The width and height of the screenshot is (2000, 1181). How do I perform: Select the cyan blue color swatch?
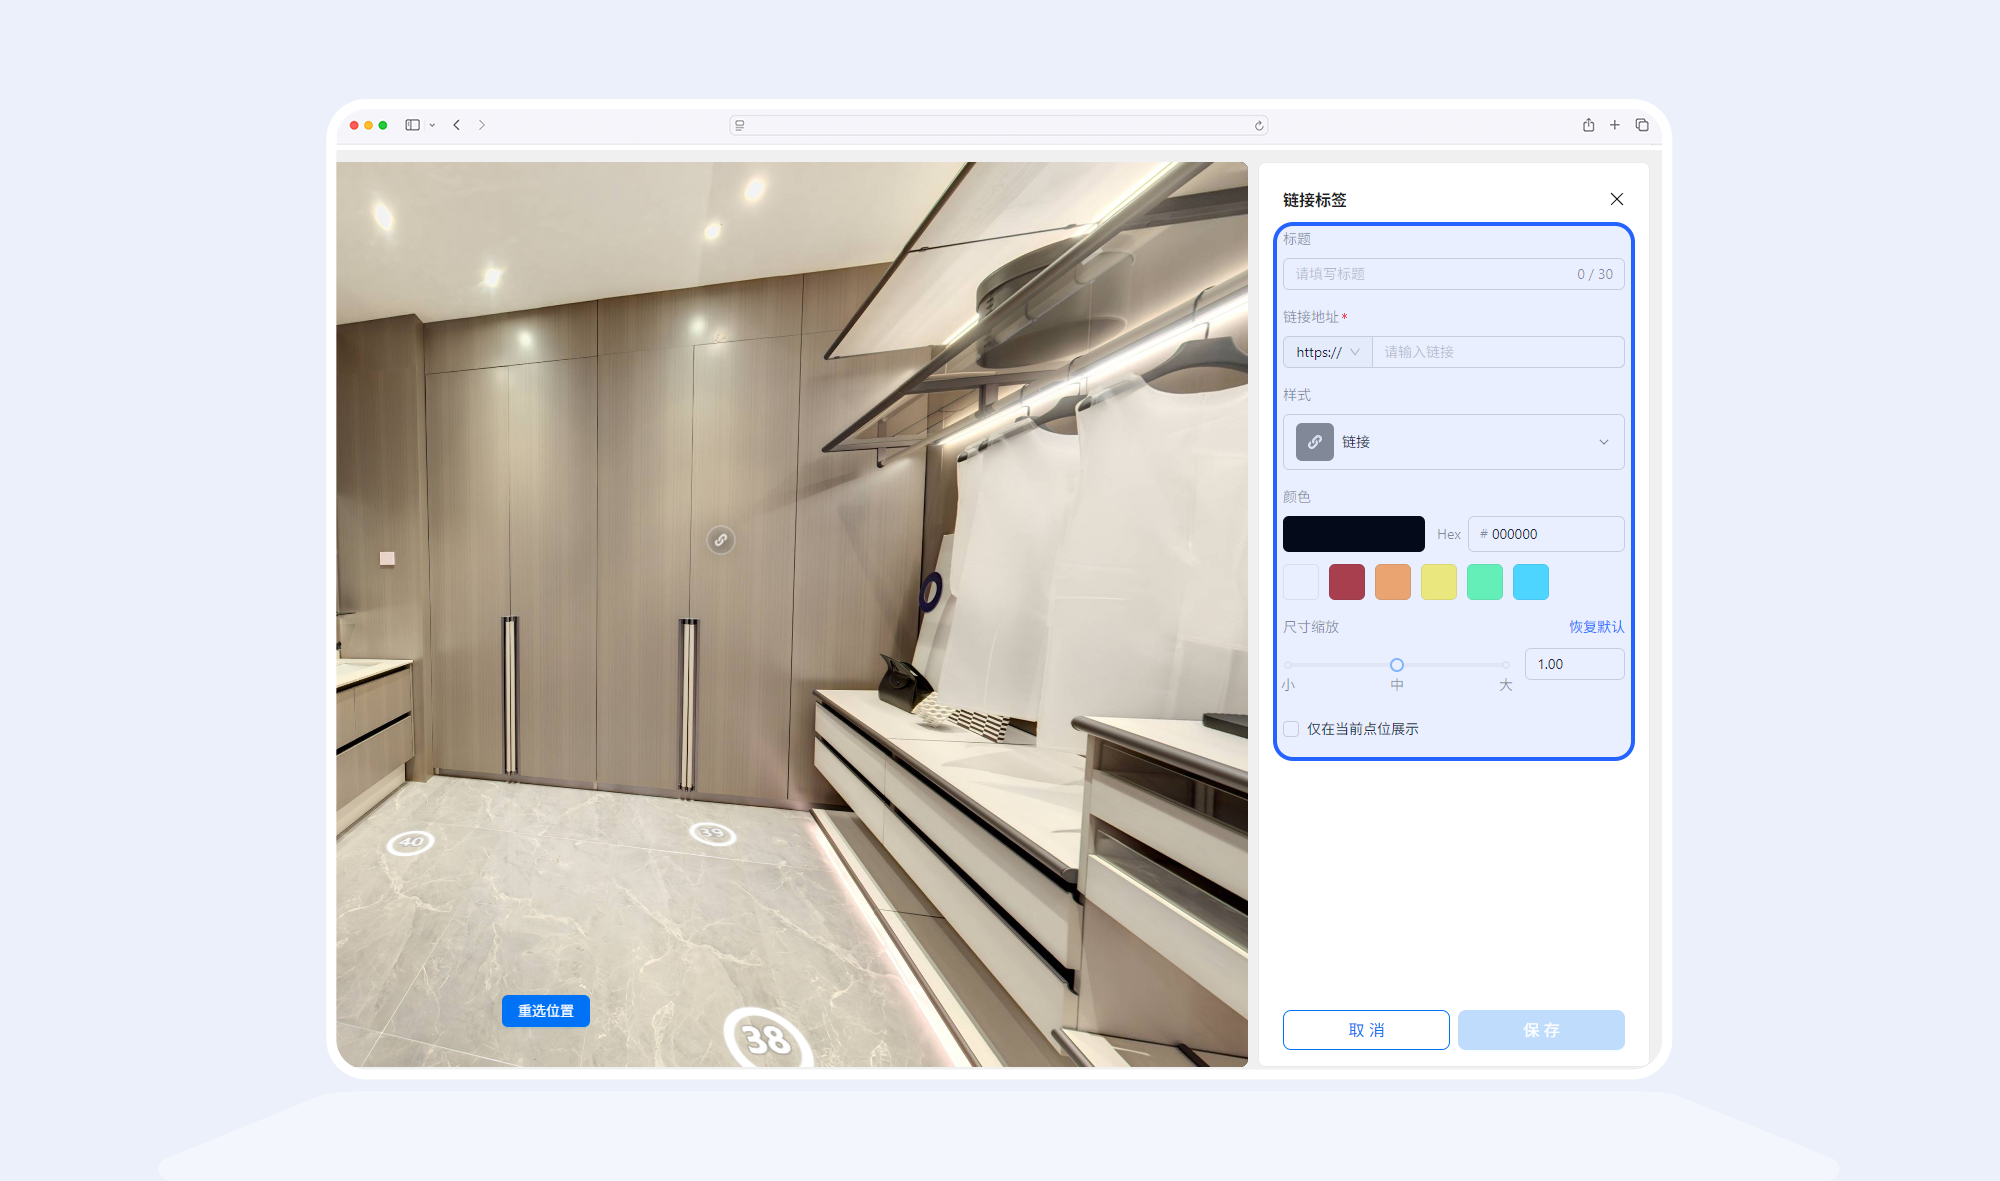point(1530,582)
